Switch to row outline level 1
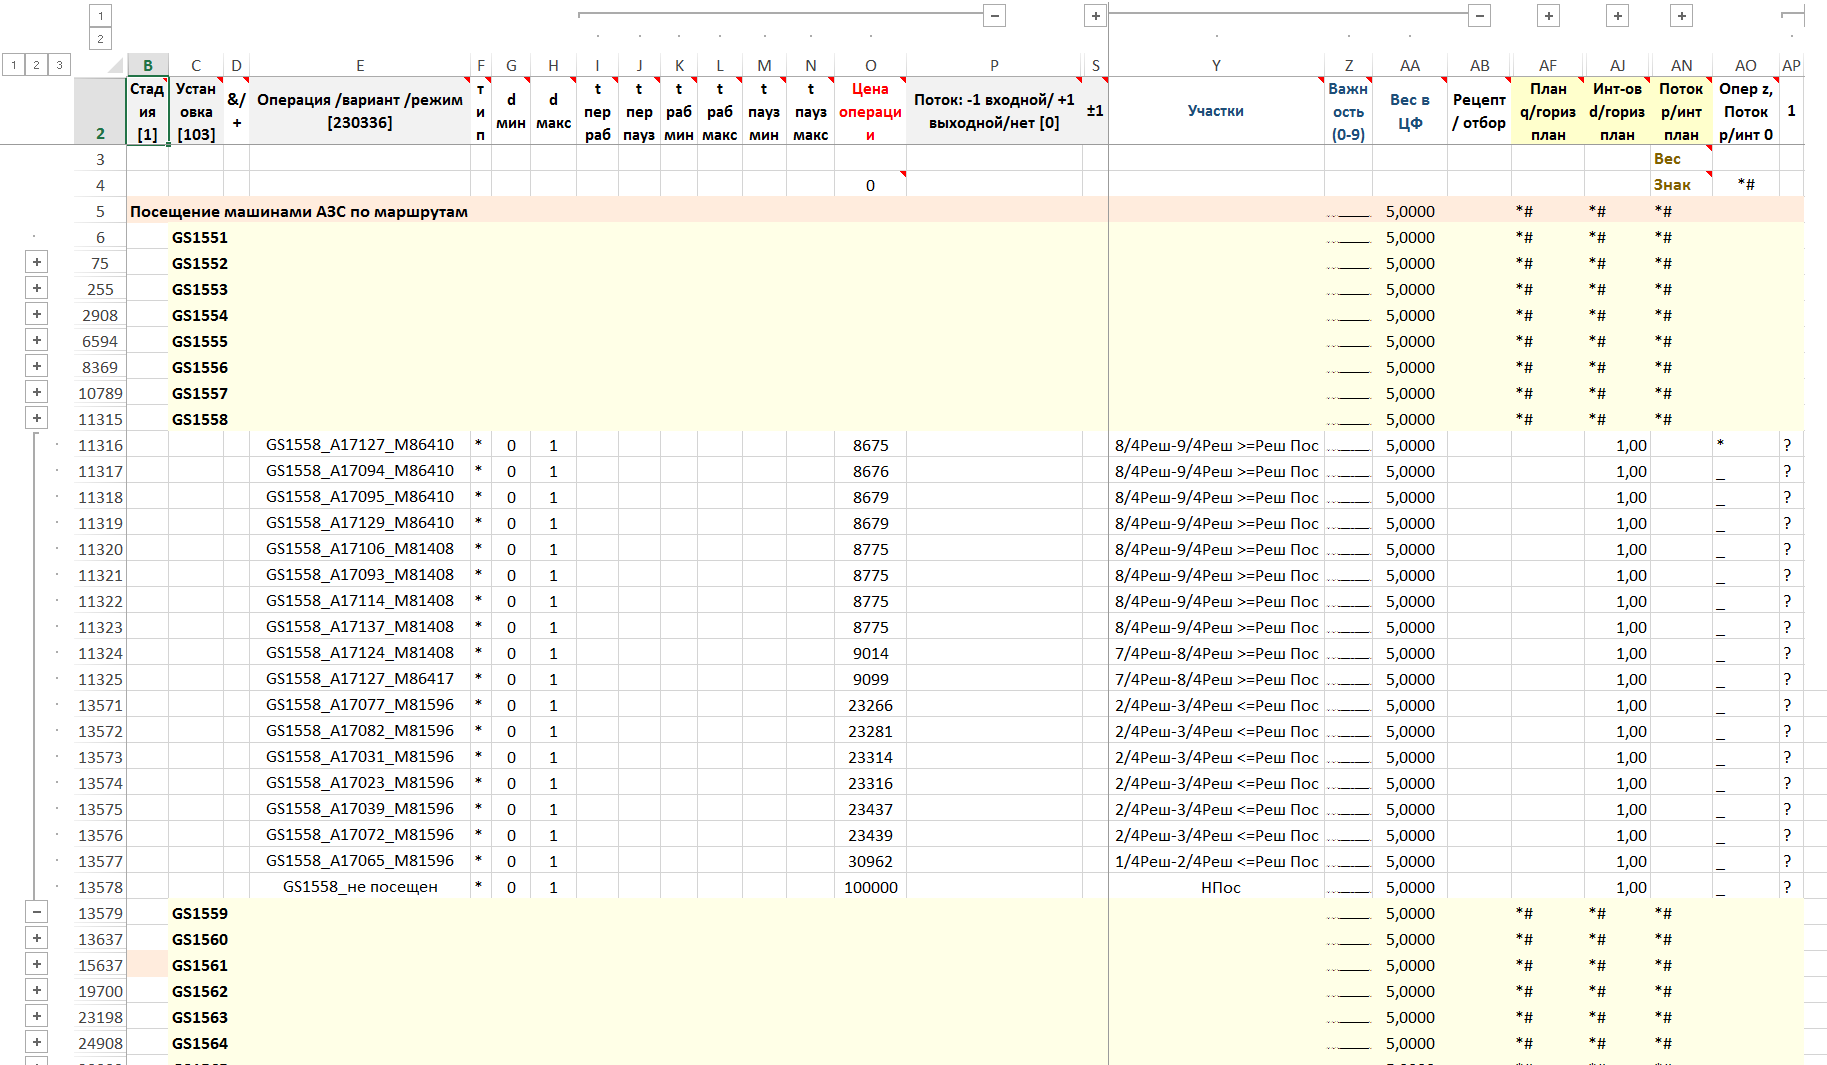This screenshot has width=1827, height=1065. (14, 65)
